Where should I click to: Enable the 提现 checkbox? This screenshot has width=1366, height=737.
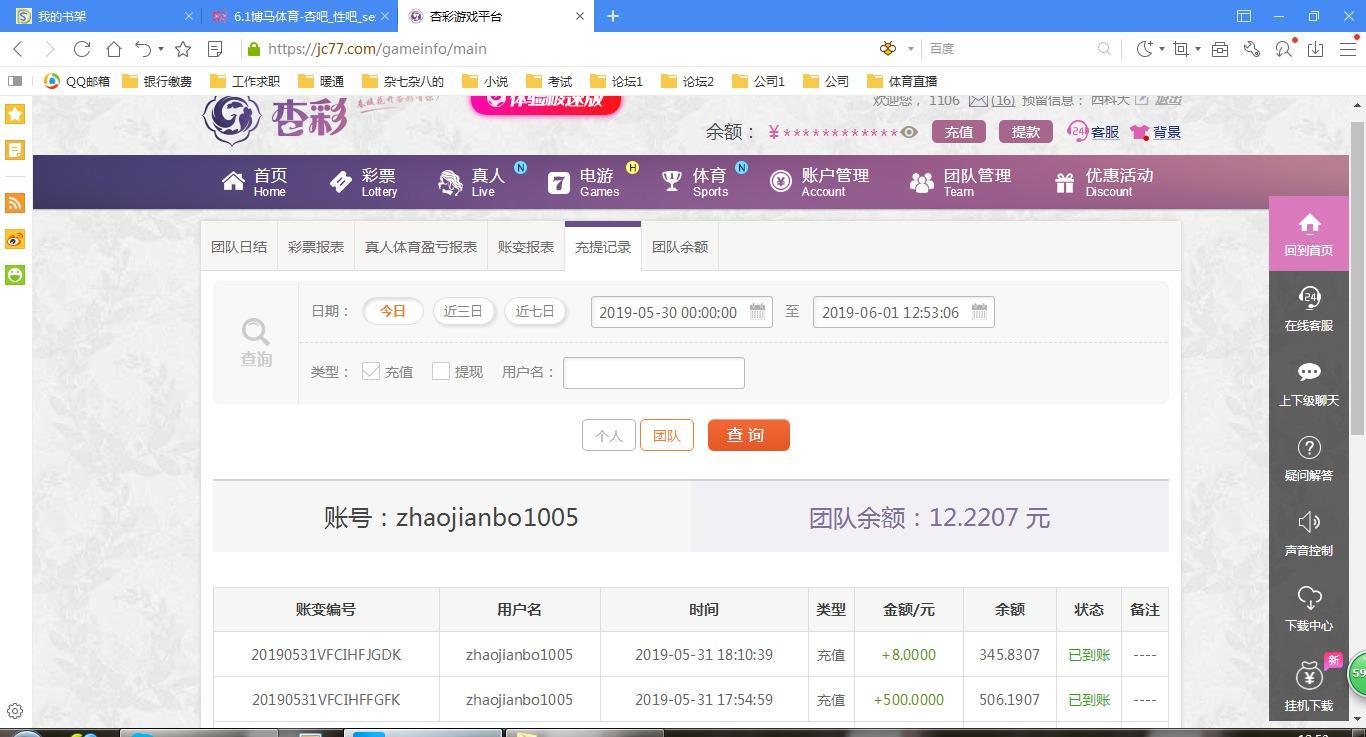tap(441, 371)
